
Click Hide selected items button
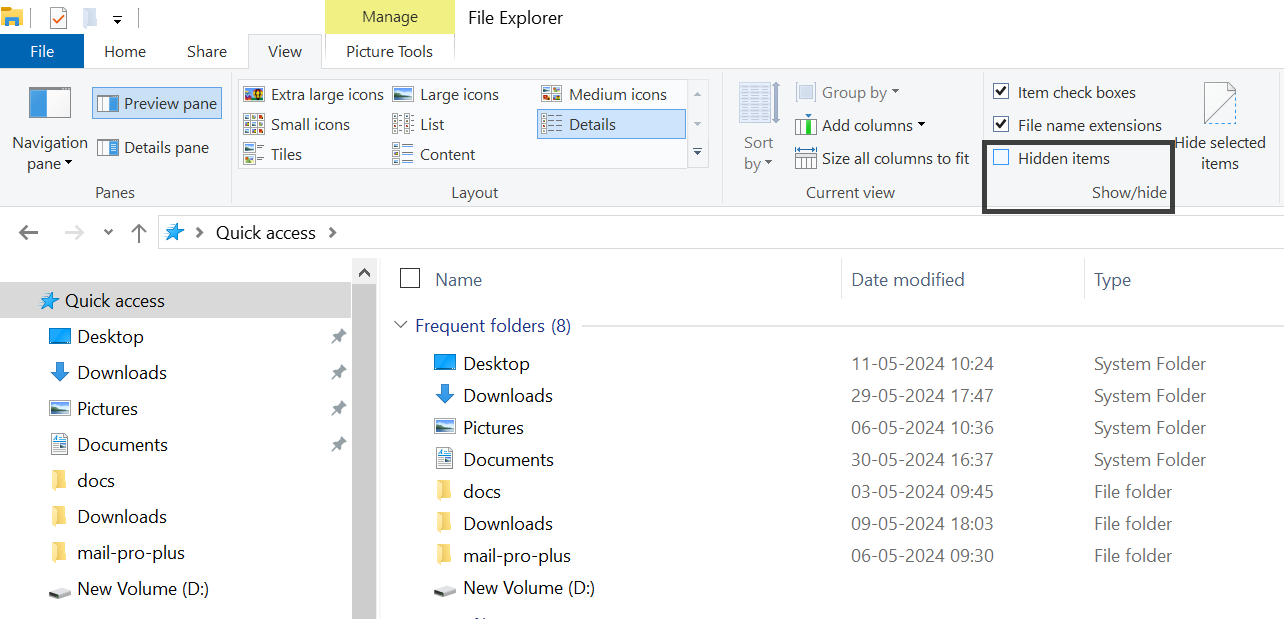[1220, 128]
